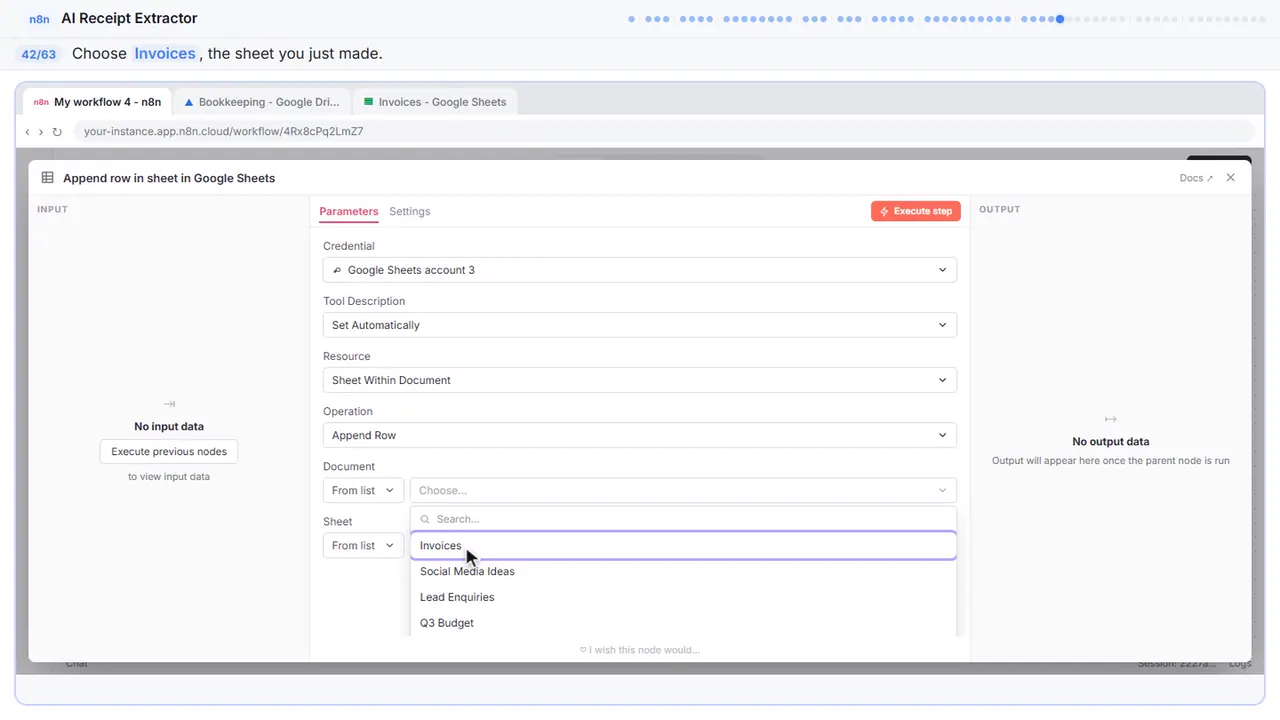Switch to the Settings tab

(x=410, y=211)
